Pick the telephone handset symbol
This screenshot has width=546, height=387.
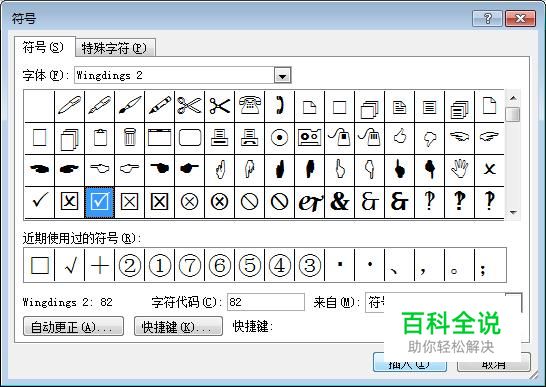tap(279, 106)
